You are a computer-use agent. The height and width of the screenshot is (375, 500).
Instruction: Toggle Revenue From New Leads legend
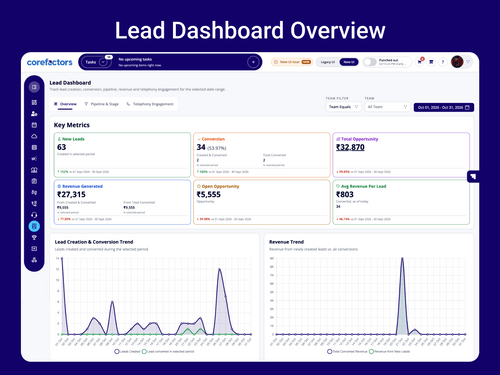(389, 351)
